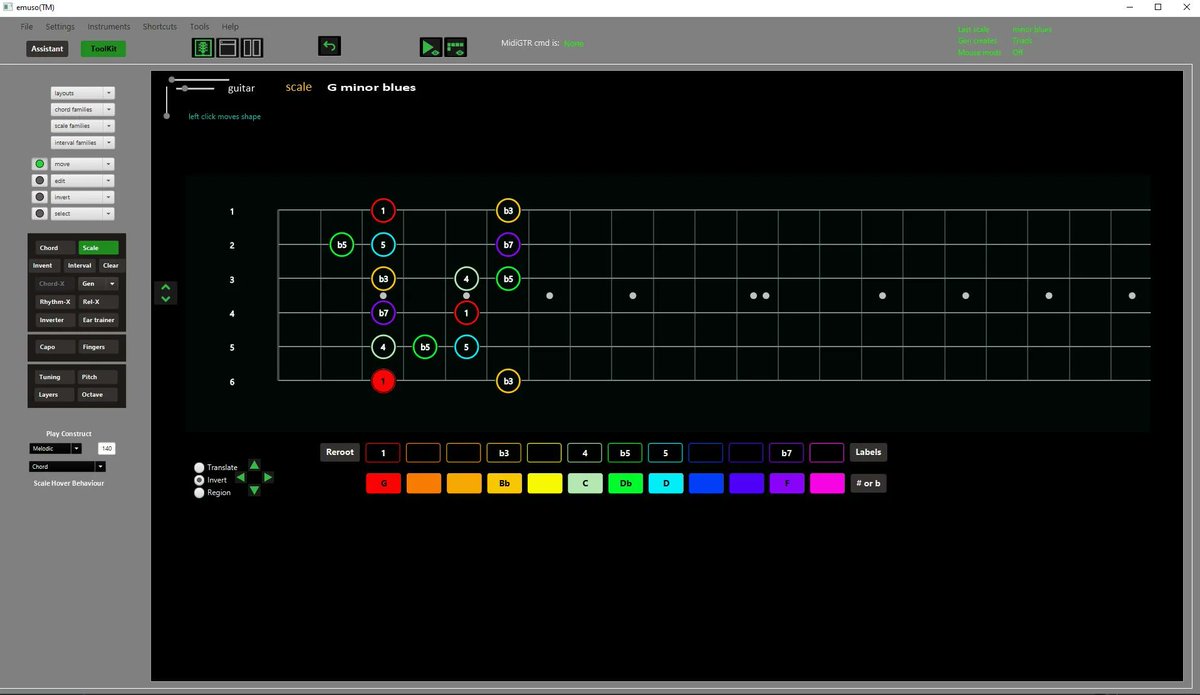Screen dimensions: 1200x695
Task: Open the Gen dropdown
Action: click(x=98, y=284)
